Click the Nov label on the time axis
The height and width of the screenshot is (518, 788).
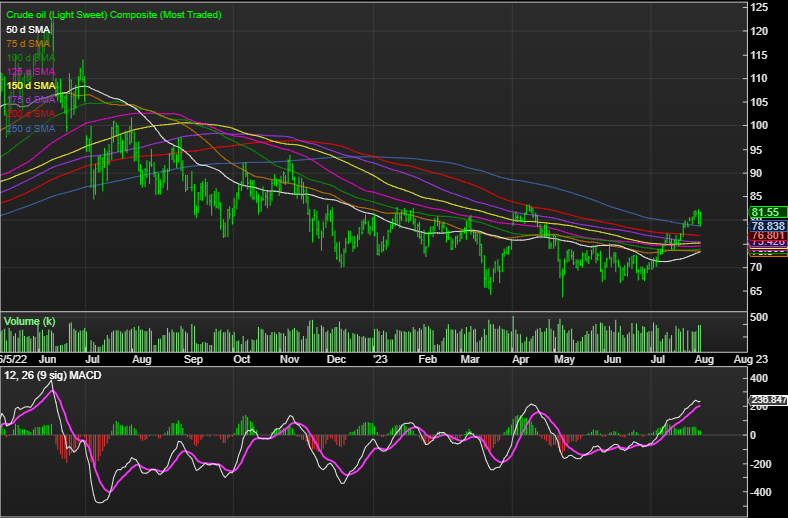pos(289,359)
